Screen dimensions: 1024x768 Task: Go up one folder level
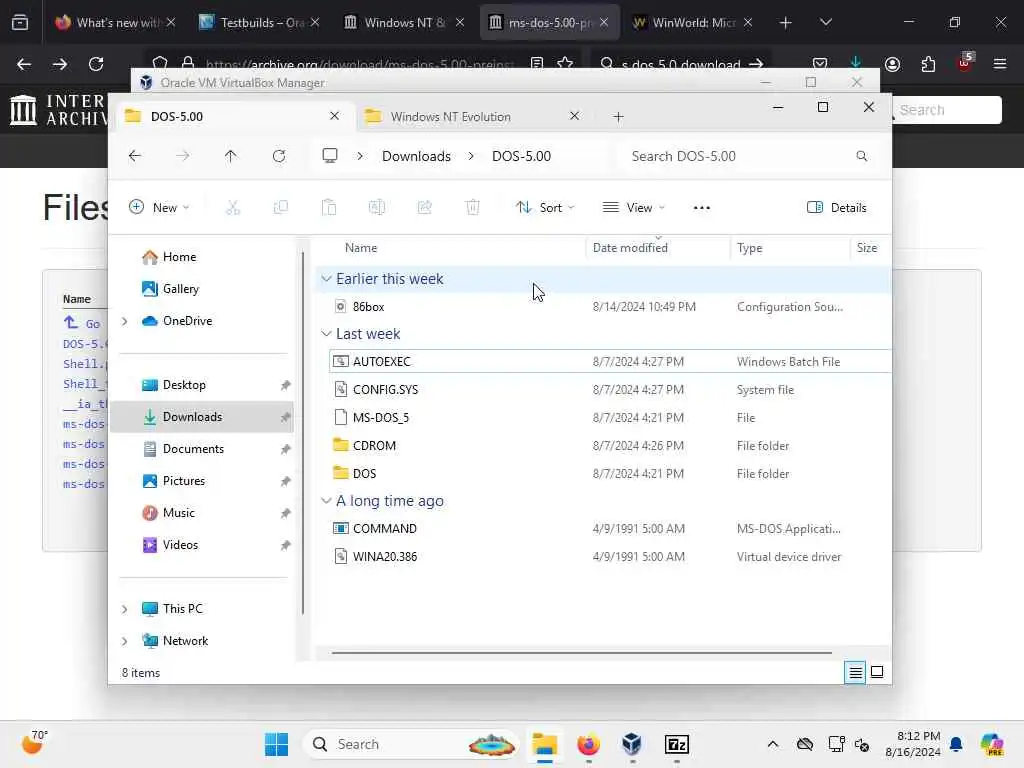pos(231,156)
